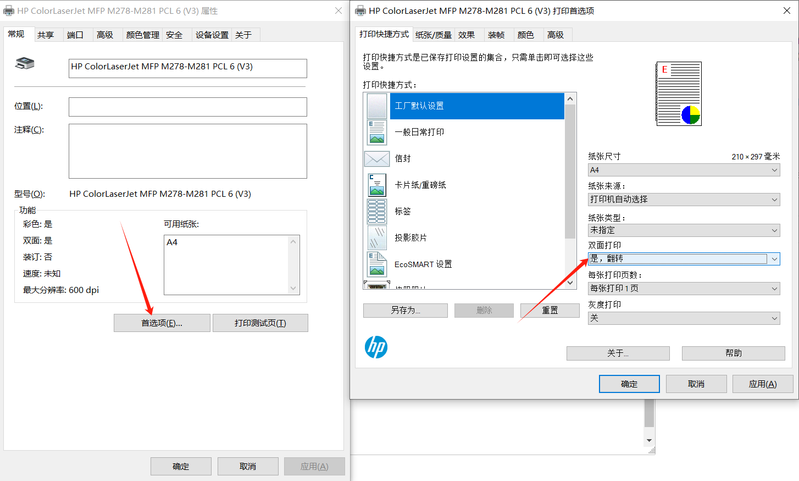The width and height of the screenshot is (799, 481).
Task: Click inside the 位置 input field
Action: [x=187, y=107]
